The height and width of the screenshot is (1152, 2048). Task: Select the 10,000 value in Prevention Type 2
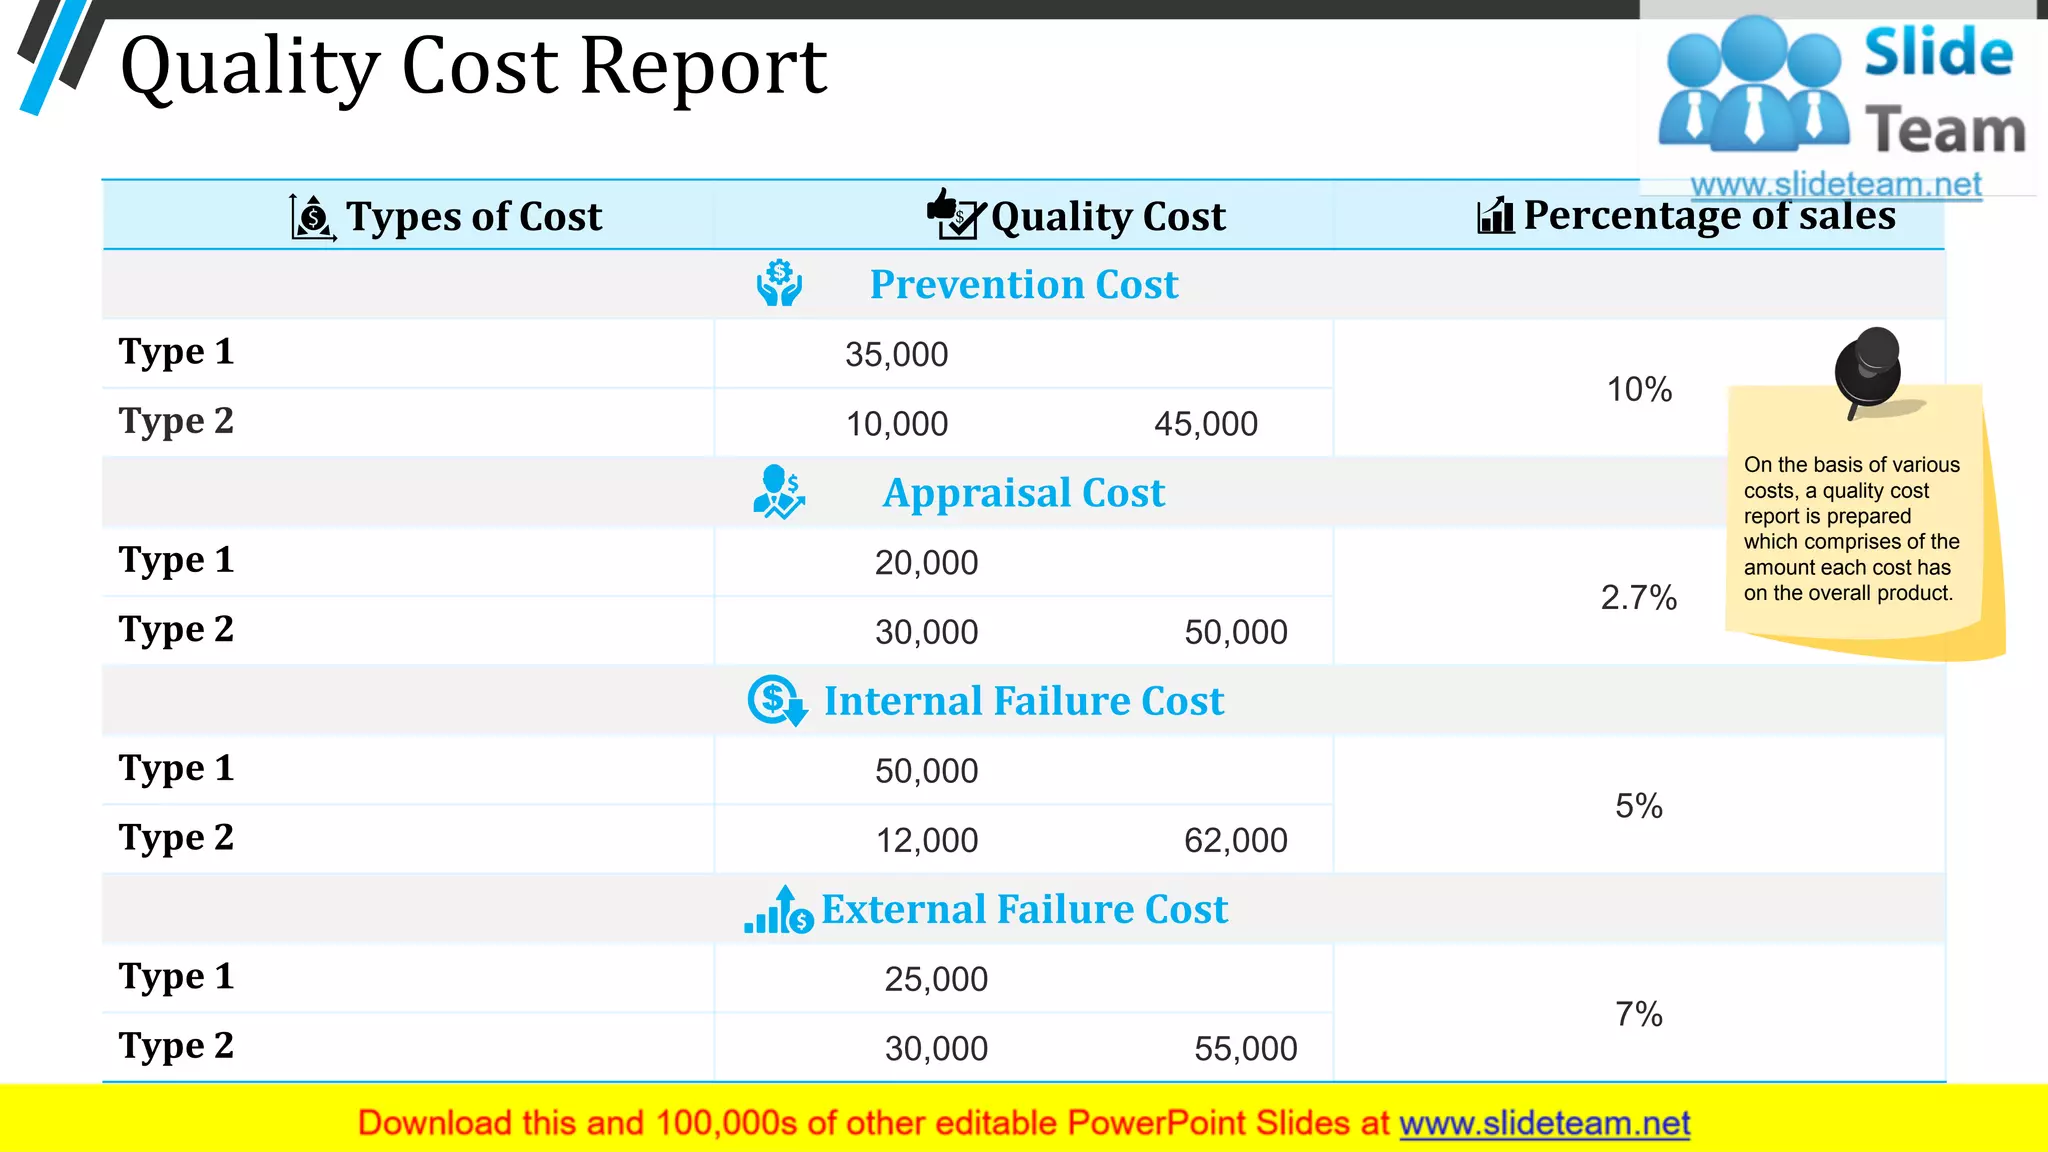coord(897,424)
